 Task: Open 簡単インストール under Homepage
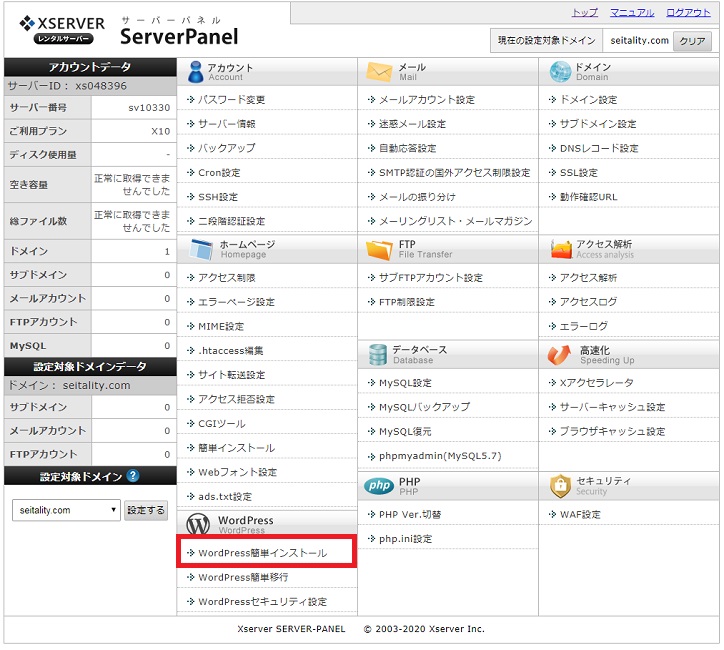tap(236, 448)
